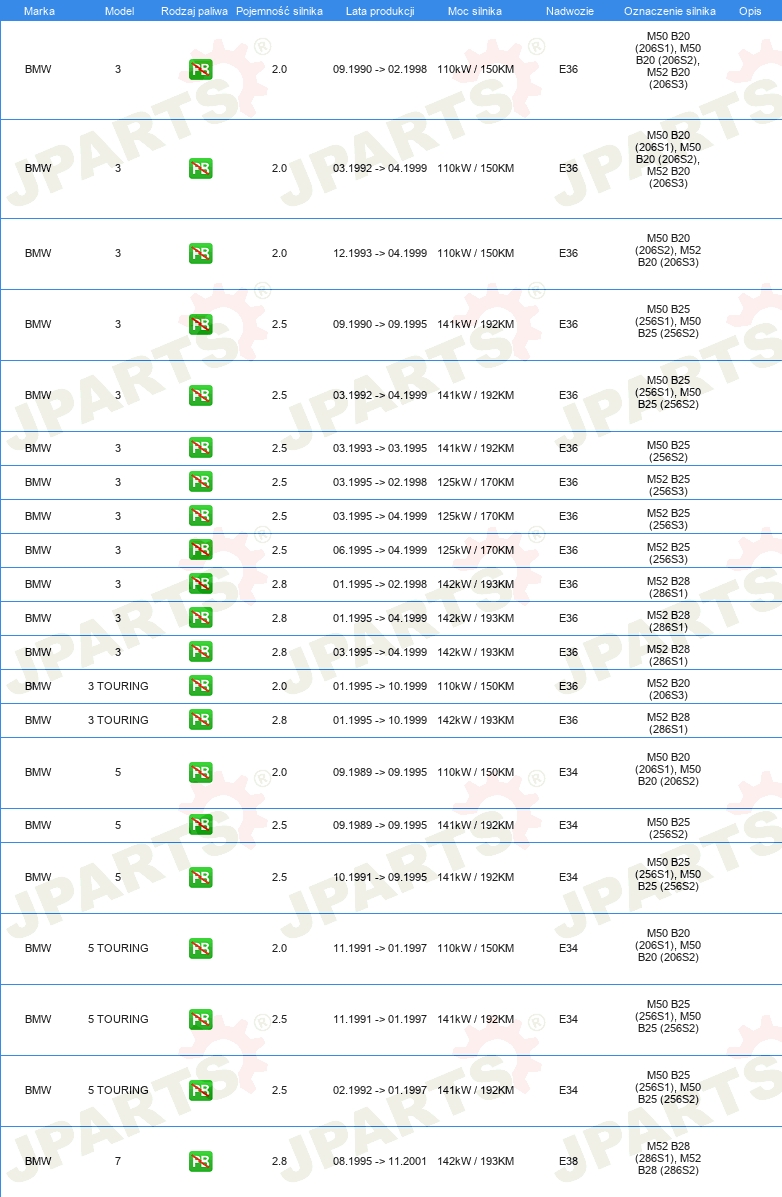782x1197 pixels.
Task: Click the Opis column header
Action: (750, 11)
